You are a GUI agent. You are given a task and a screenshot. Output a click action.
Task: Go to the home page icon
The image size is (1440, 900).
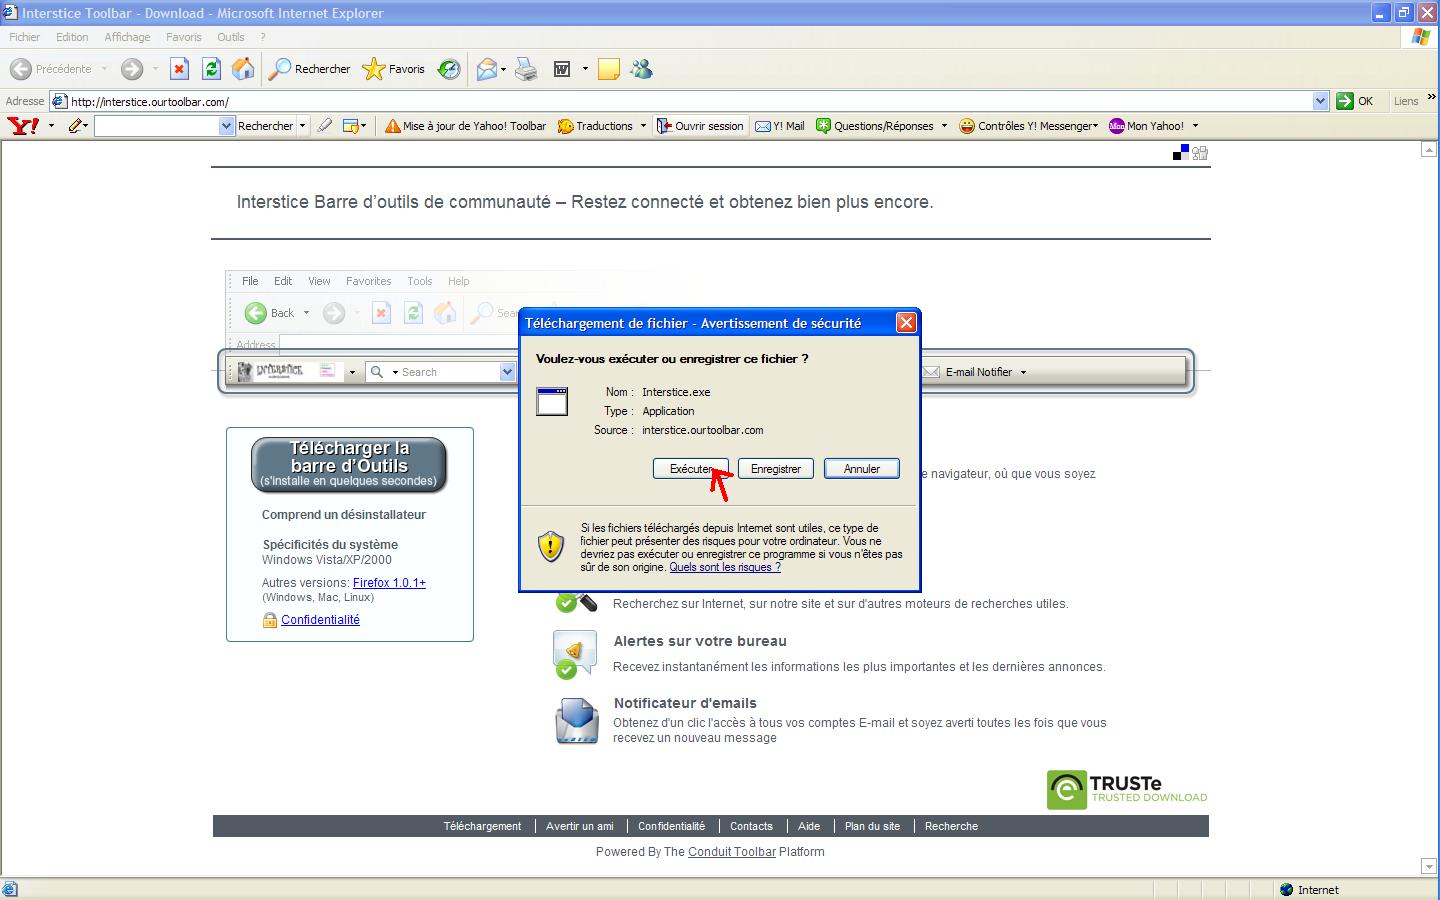[243, 69]
